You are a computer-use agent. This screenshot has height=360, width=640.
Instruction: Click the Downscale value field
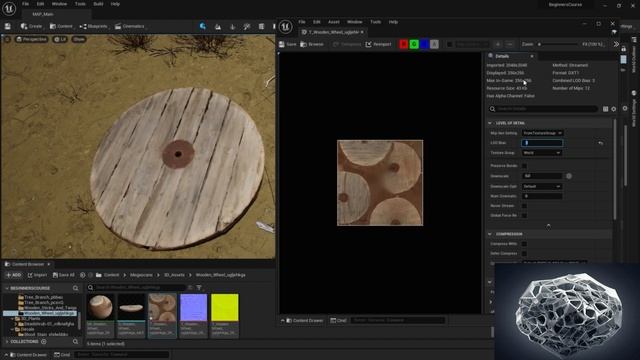point(542,176)
